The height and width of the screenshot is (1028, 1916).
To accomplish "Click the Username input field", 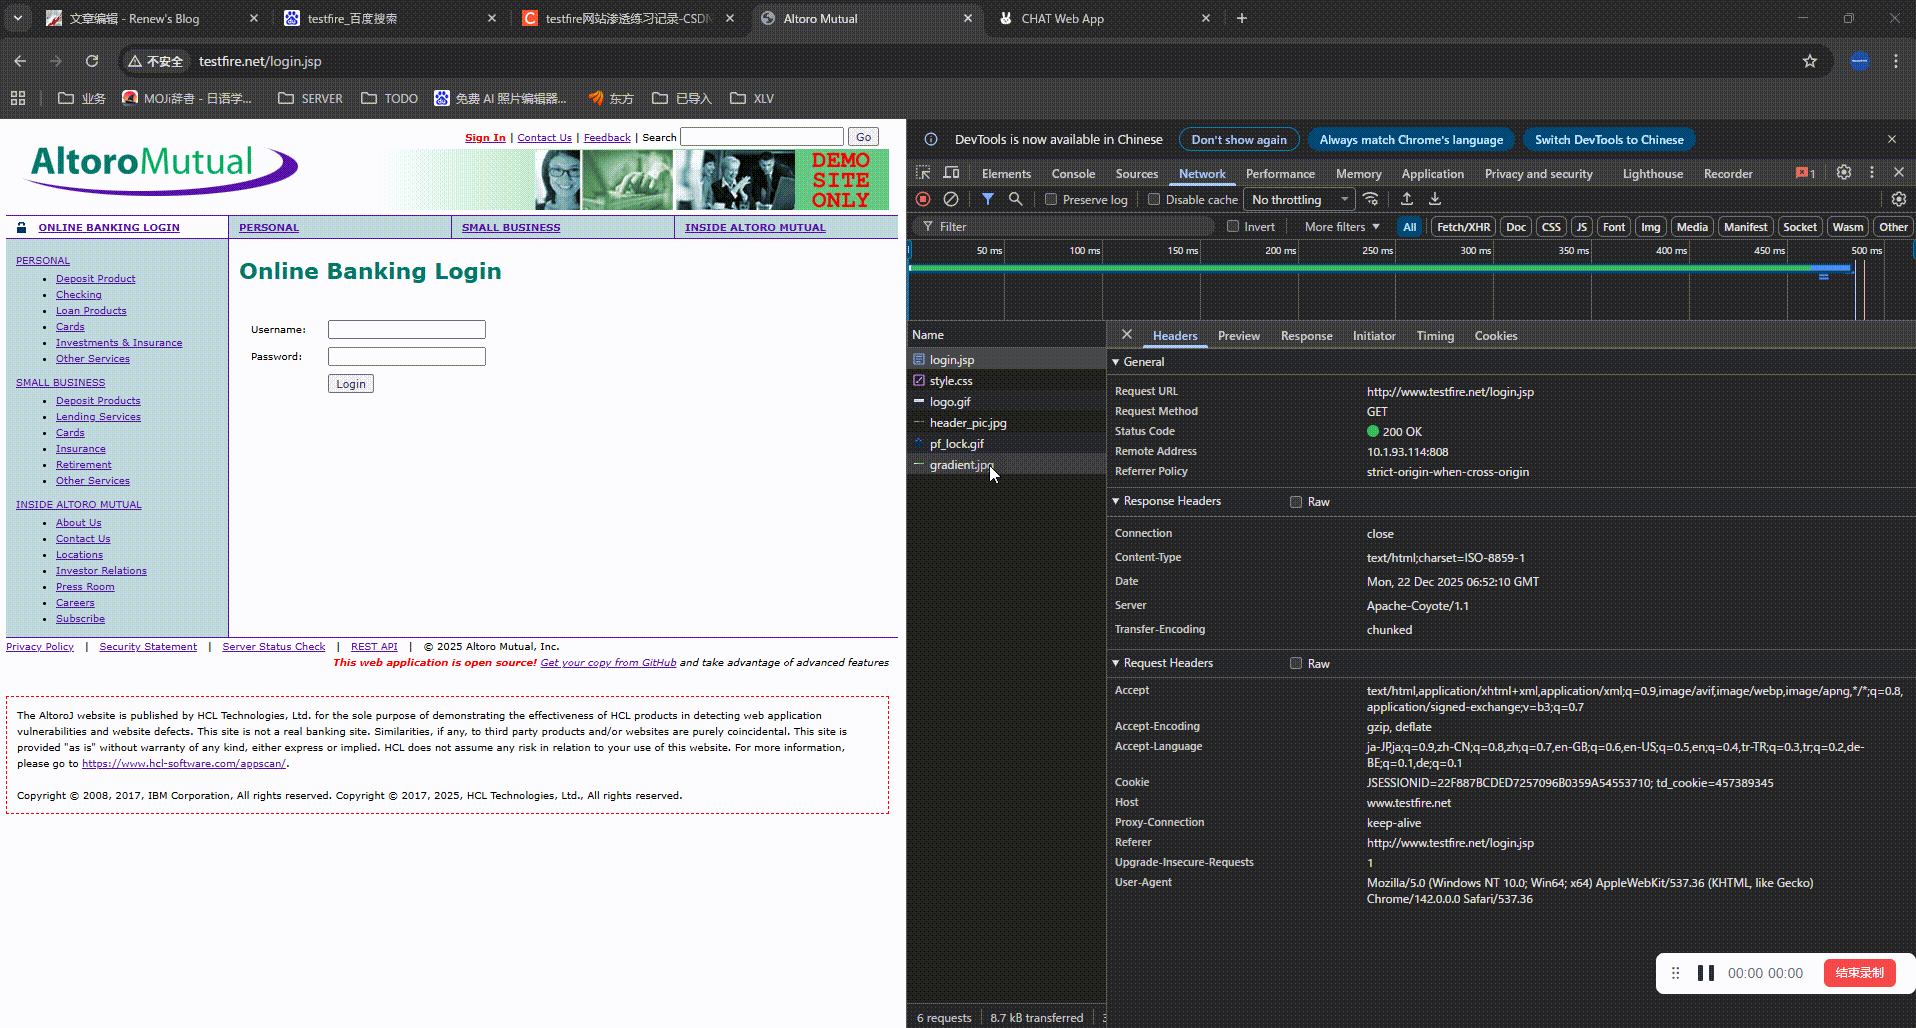I will [407, 329].
